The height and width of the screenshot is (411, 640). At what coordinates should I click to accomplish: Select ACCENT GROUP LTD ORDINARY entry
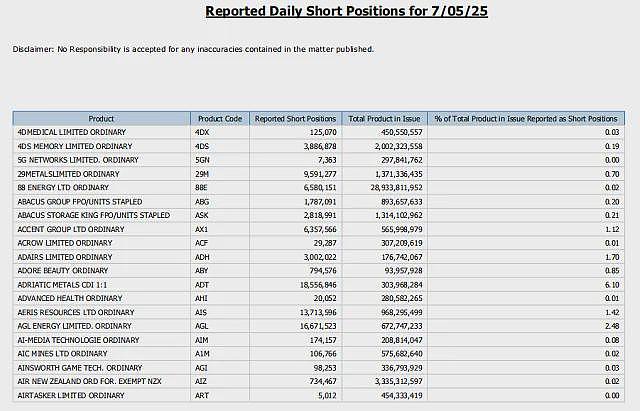[71, 229]
